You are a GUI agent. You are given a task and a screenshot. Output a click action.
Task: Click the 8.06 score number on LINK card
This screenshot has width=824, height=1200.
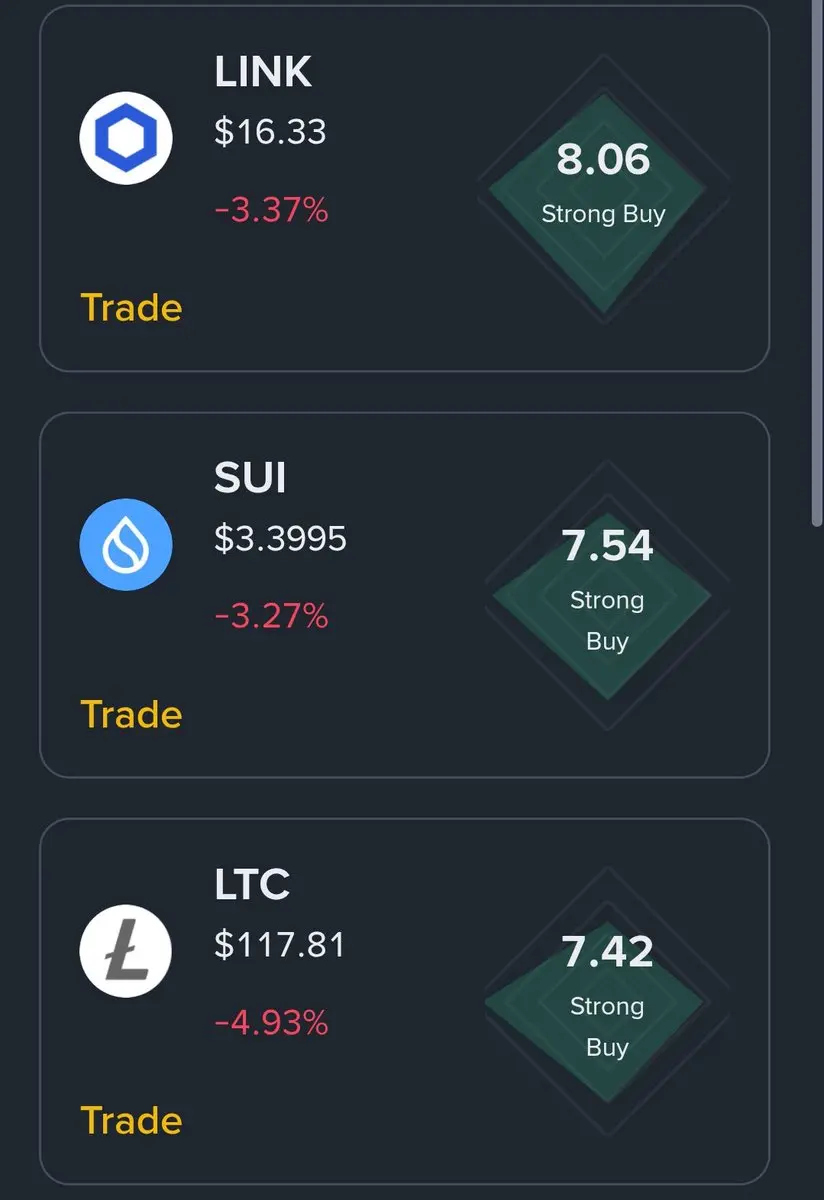coord(603,160)
